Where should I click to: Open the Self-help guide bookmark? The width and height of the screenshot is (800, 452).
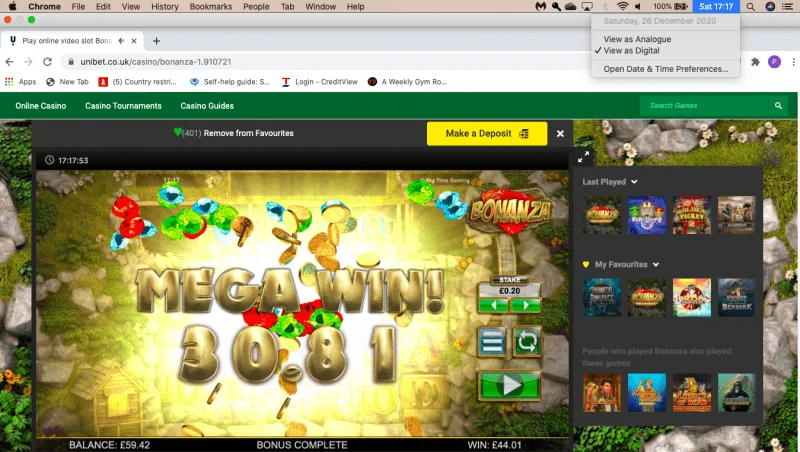(x=230, y=82)
